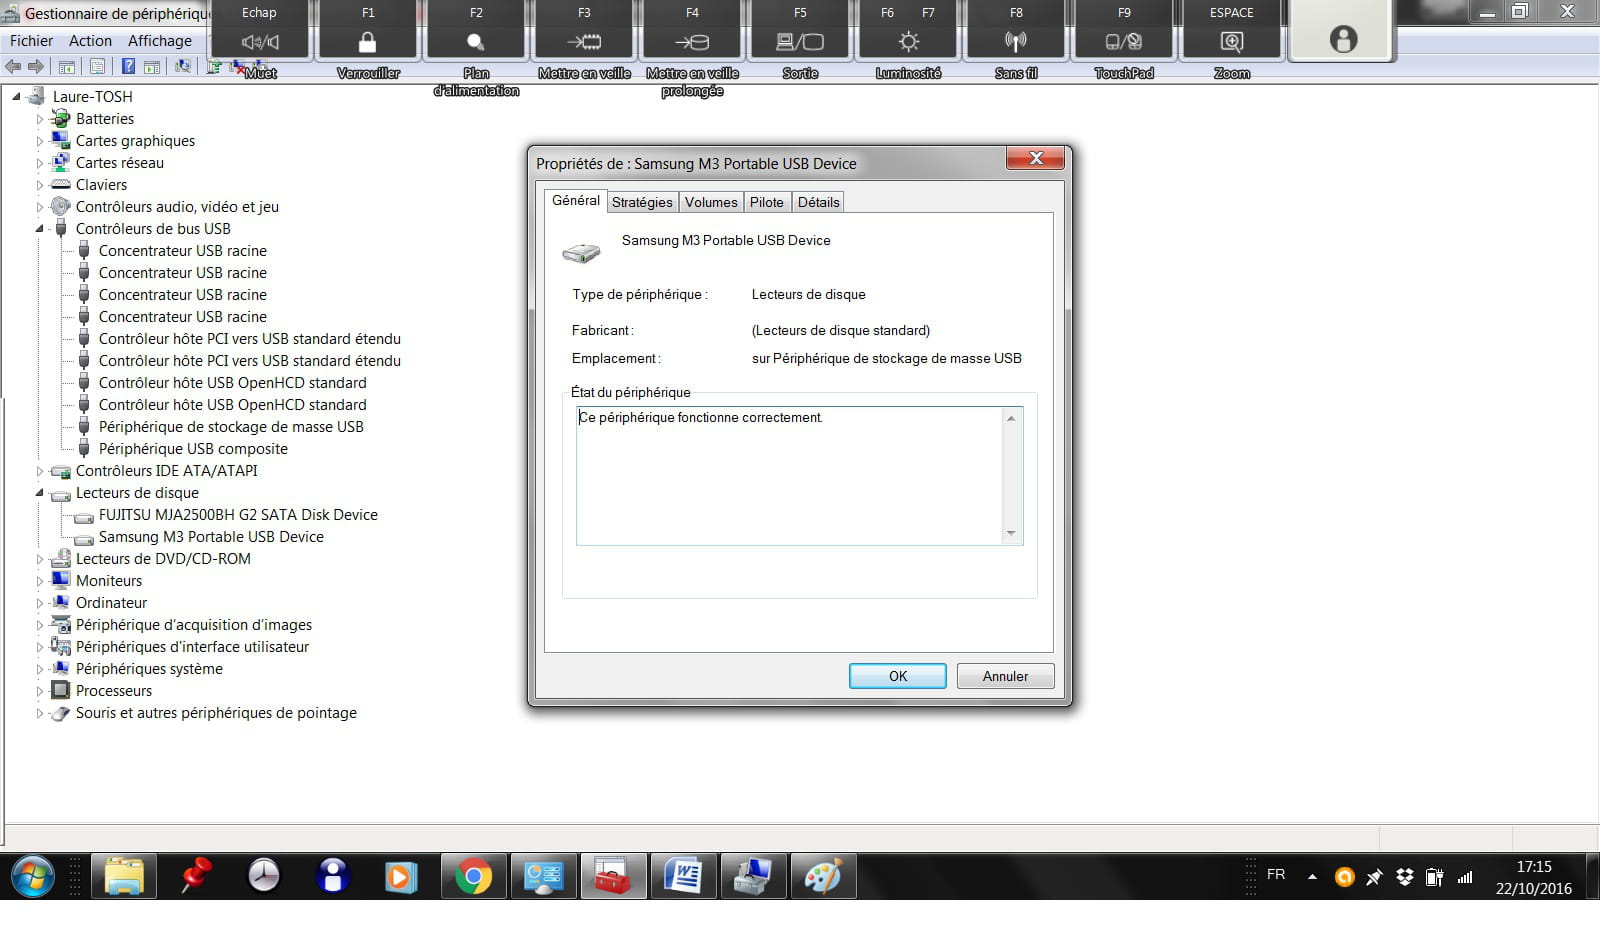Click the F4 Mettre en veille prolongée card
Screen dimensions: 1600x929
692,30
